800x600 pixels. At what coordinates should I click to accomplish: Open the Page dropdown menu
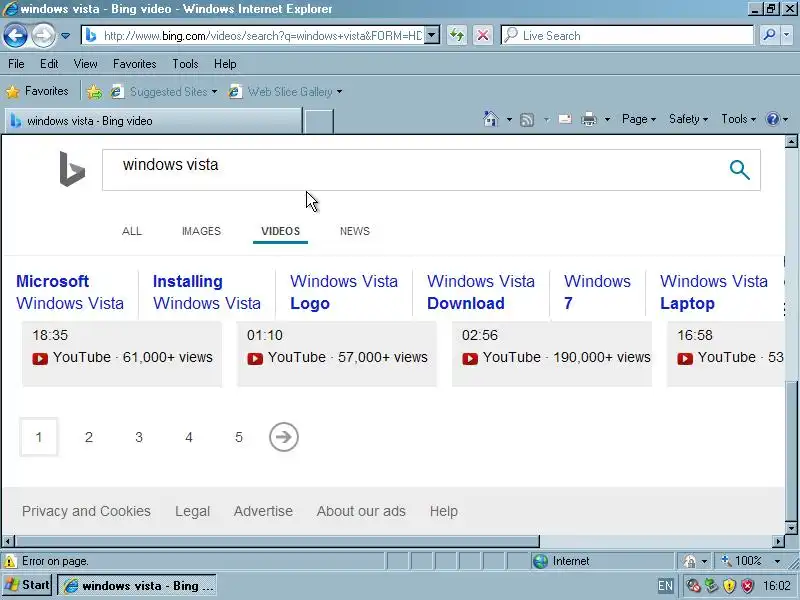point(638,119)
